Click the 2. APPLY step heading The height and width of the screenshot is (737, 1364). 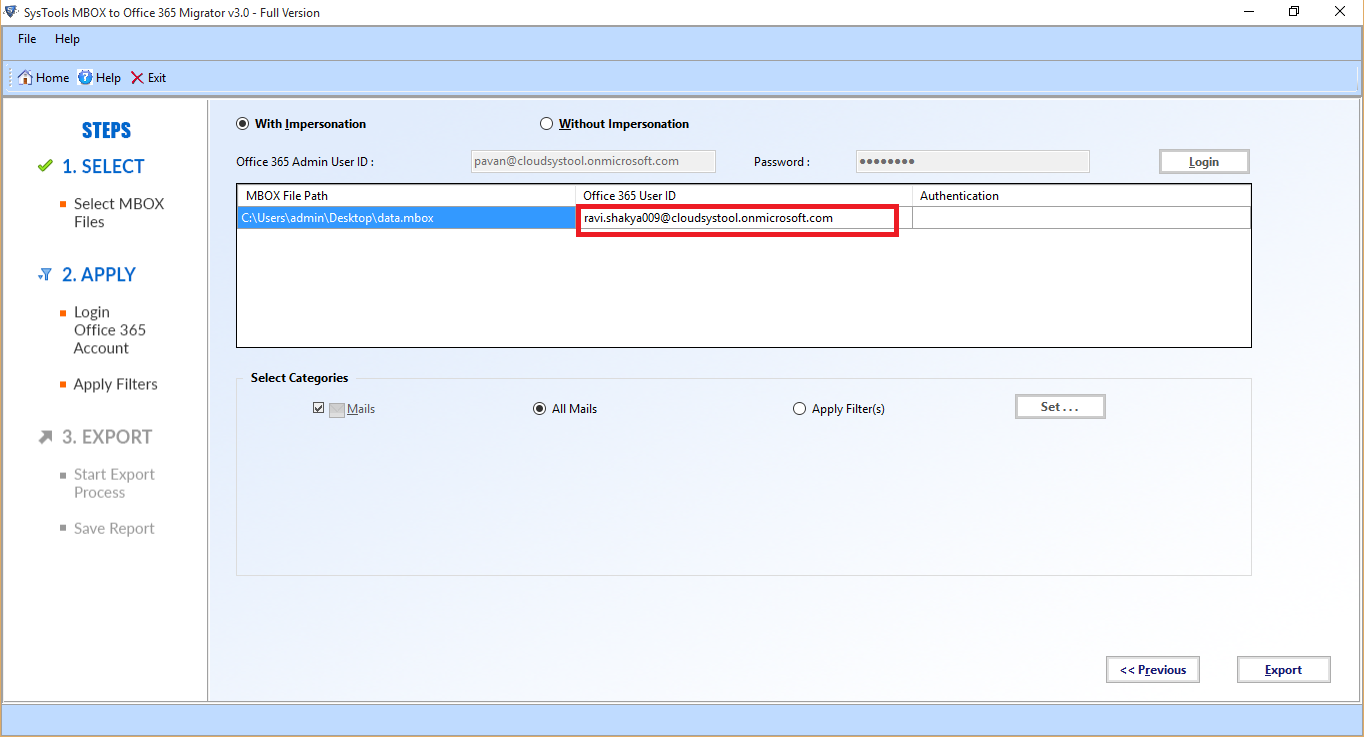pos(99,275)
